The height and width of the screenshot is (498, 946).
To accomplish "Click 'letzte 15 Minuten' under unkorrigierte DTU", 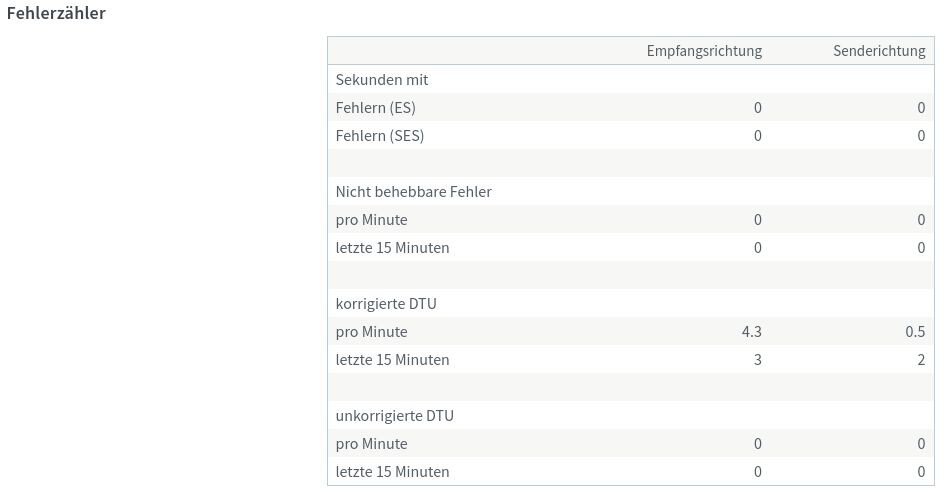I will click(392, 471).
